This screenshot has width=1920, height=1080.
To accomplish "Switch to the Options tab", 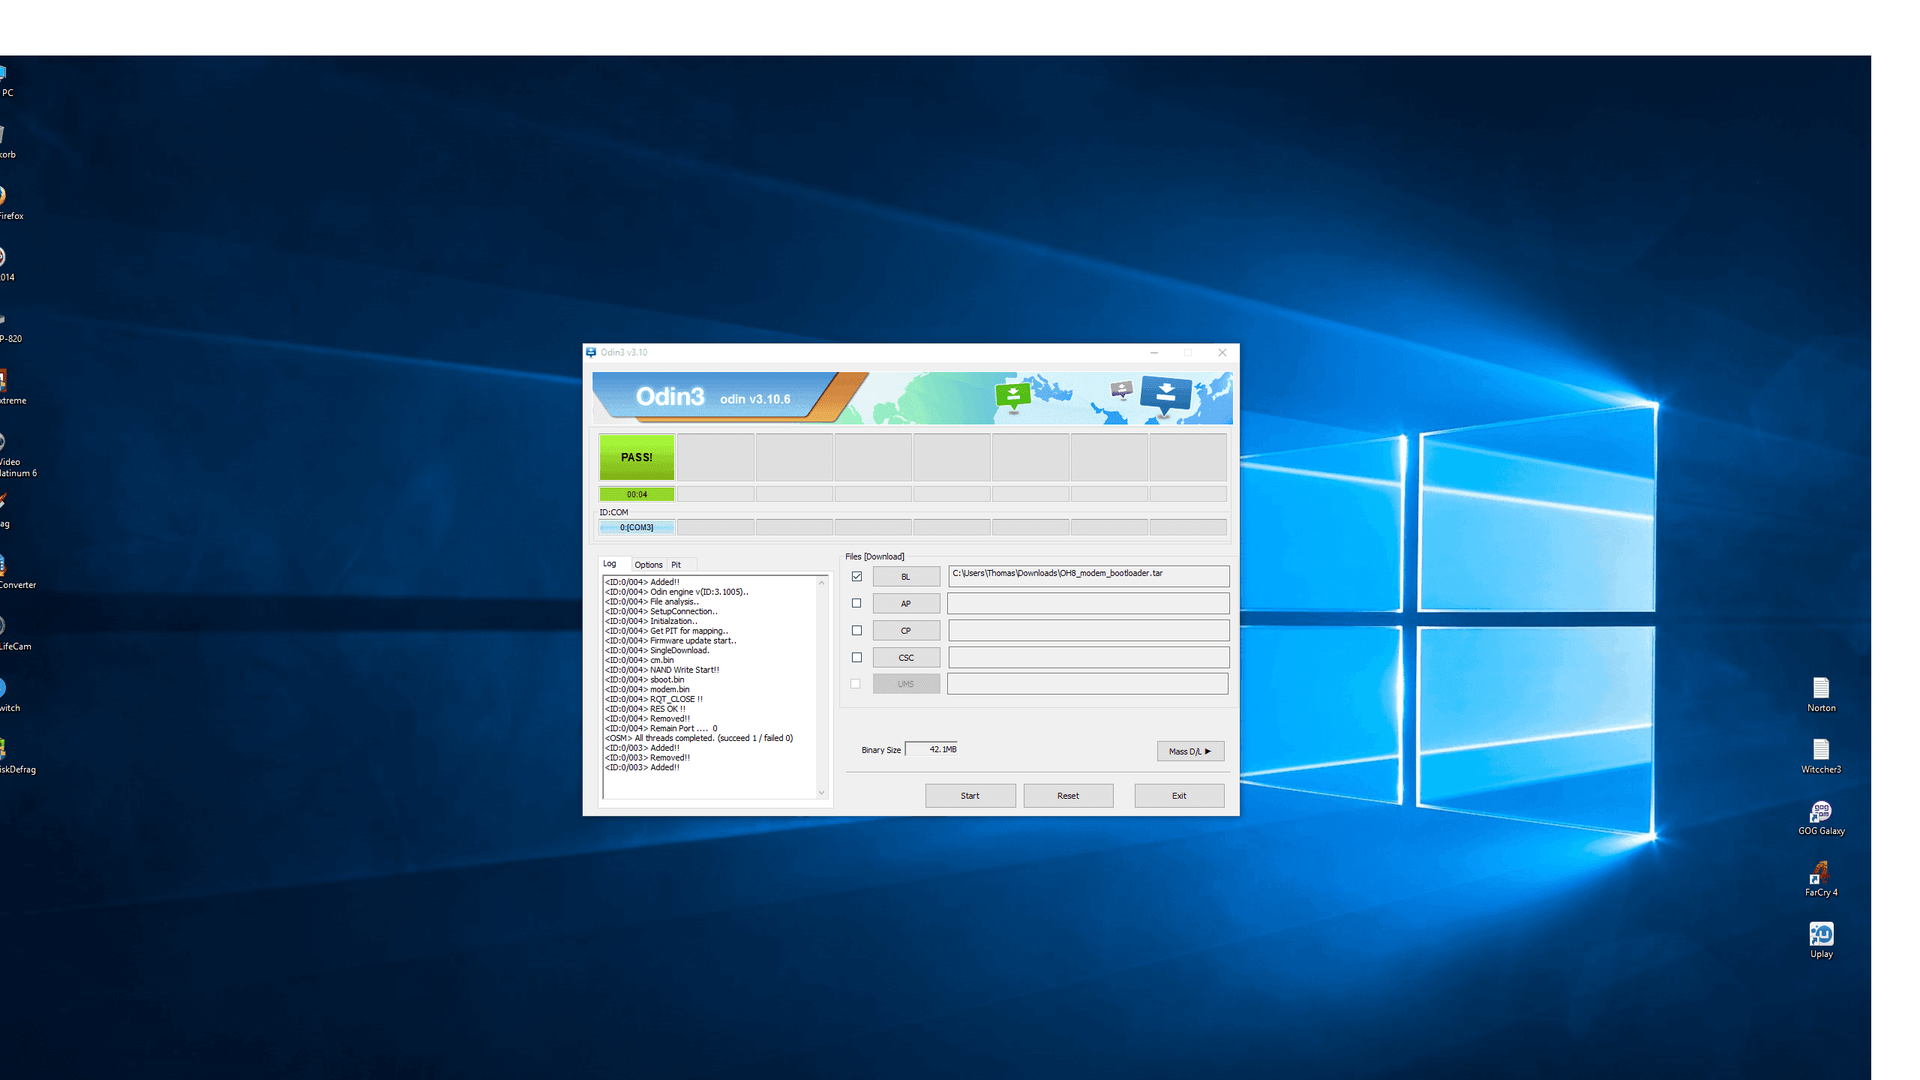I will click(x=648, y=565).
